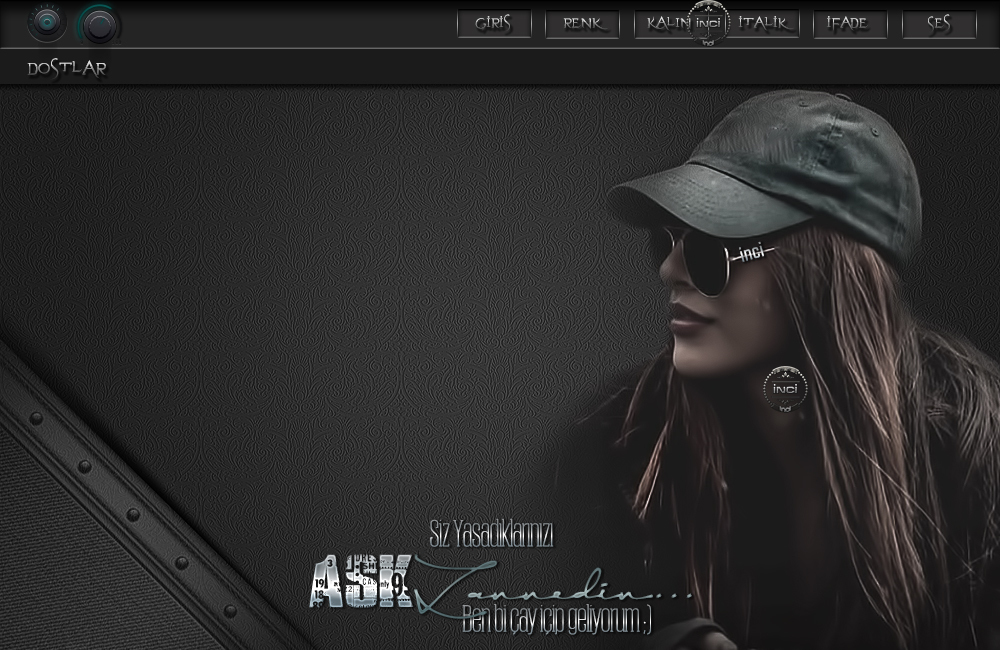Click the right dark round knob
Screen dimensions: 1000x650
[99, 26]
